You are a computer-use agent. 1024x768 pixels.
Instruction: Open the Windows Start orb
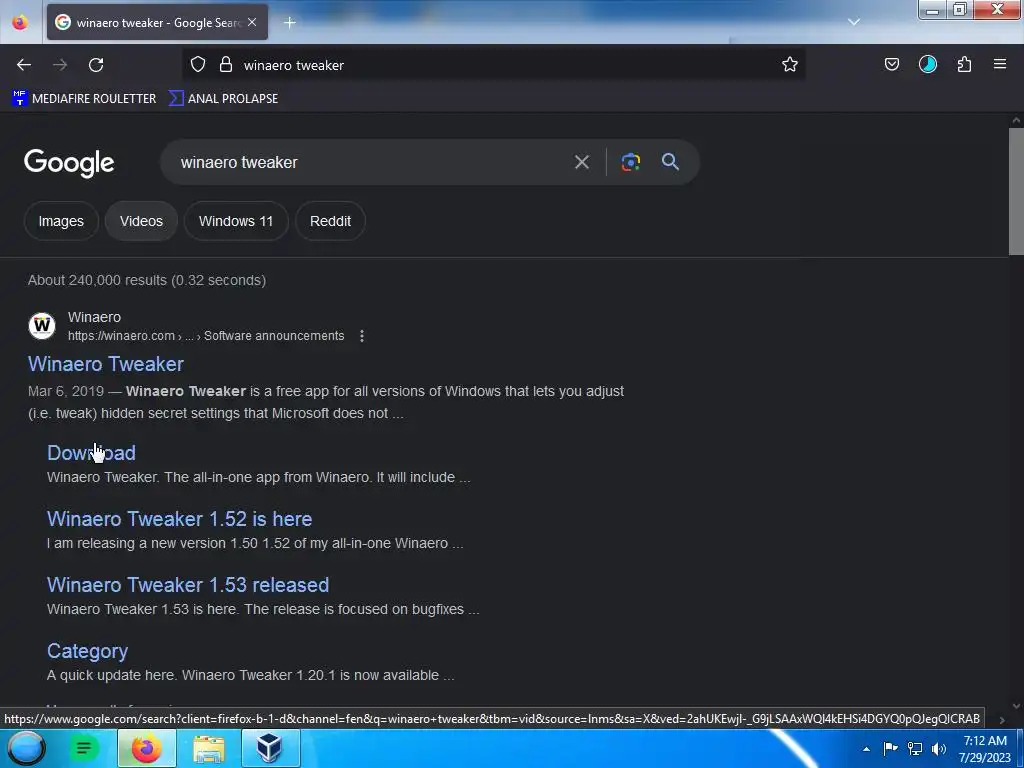coord(26,748)
